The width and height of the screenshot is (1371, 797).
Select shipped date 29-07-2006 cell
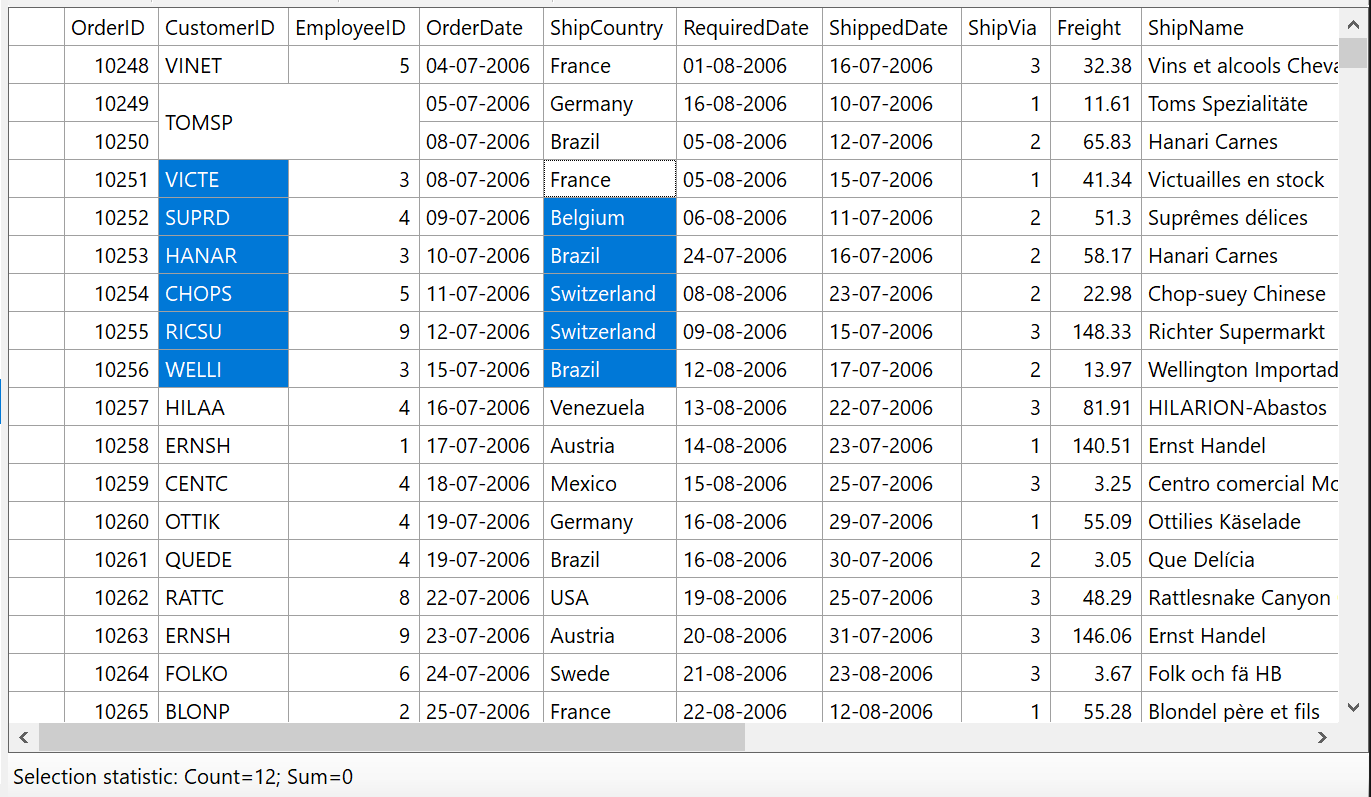point(892,522)
